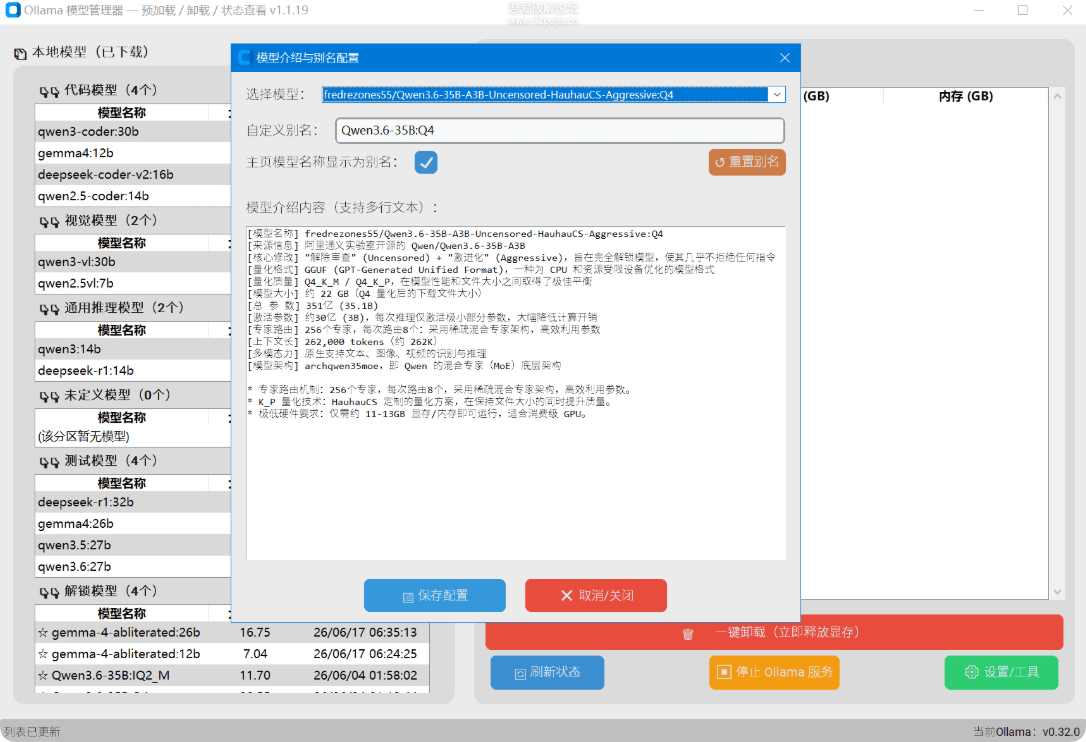This screenshot has width=1086, height=742.
Task: Select qwen3.6:27b test model
Action: coord(133,567)
